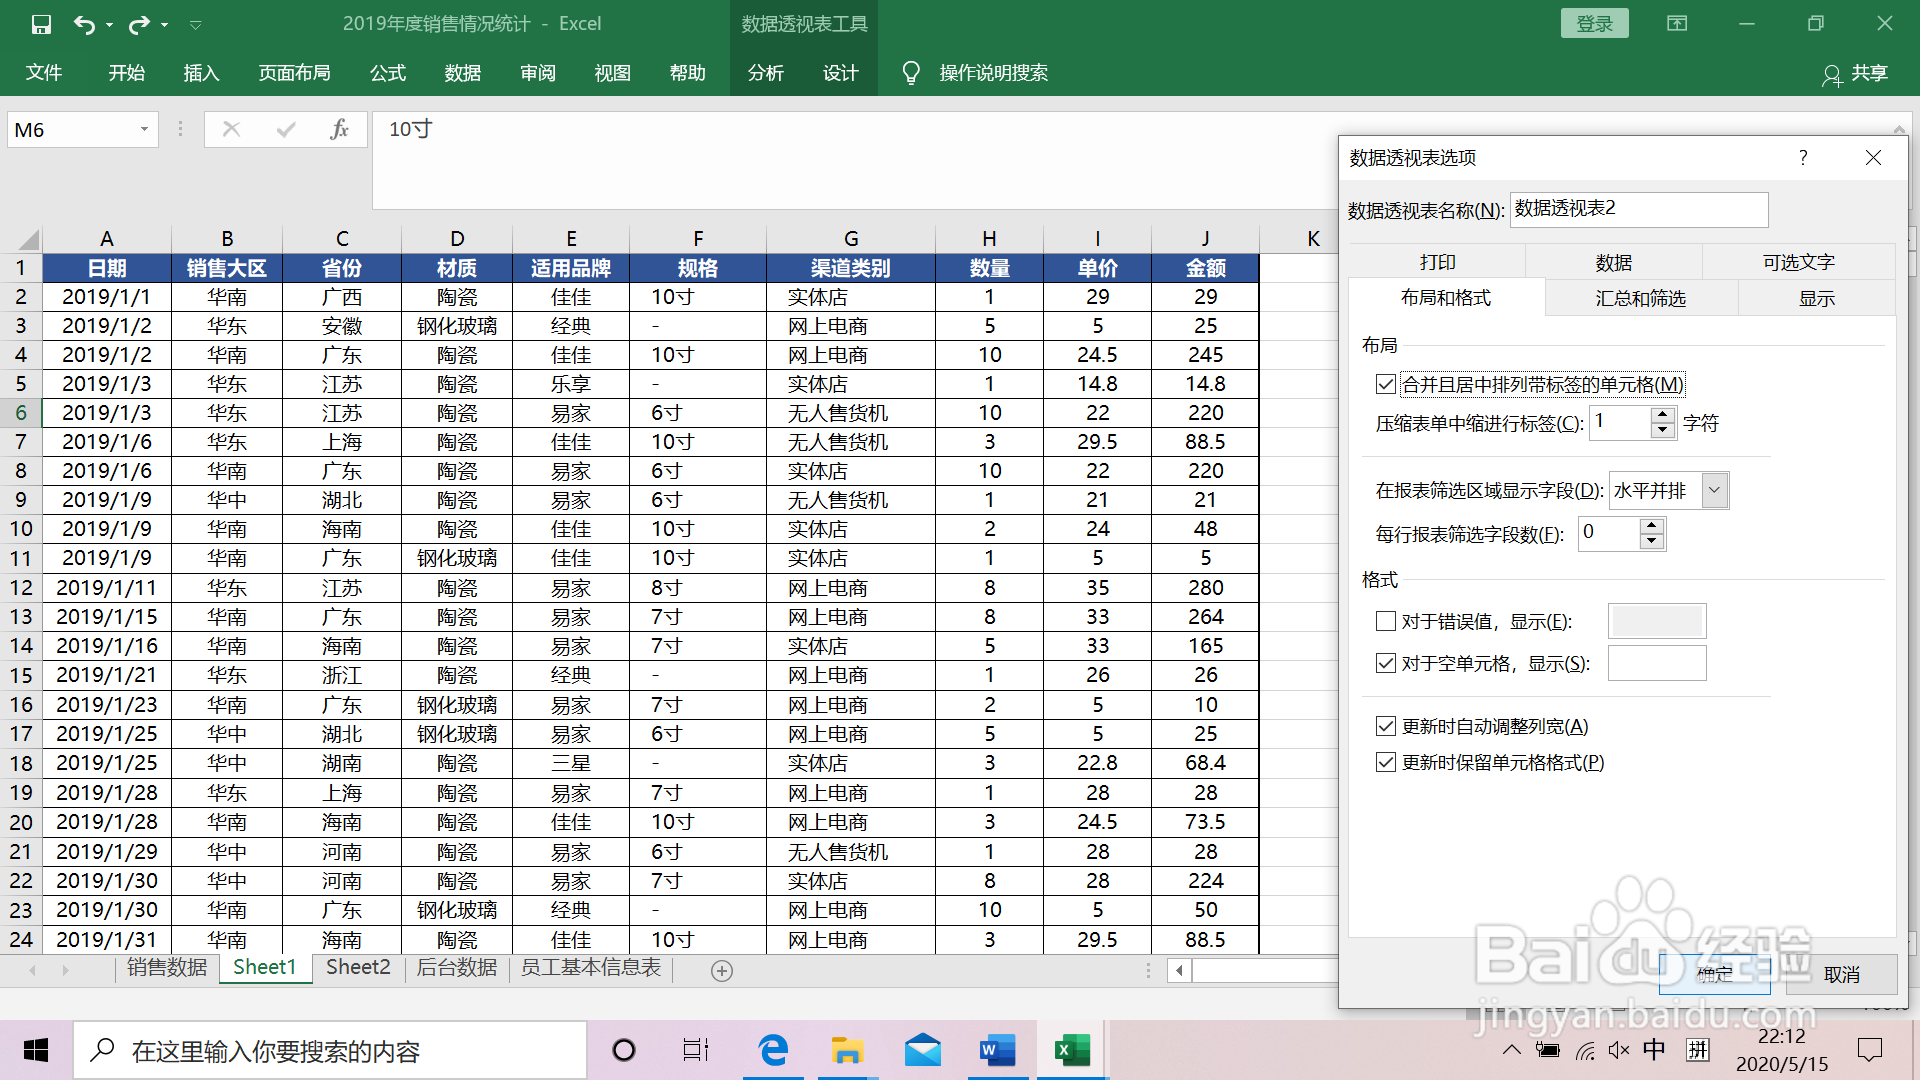1920x1080 pixels.
Task: Save the workbook with the floppy disk icon
Action: pyautogui.click(x=41, y=24)
